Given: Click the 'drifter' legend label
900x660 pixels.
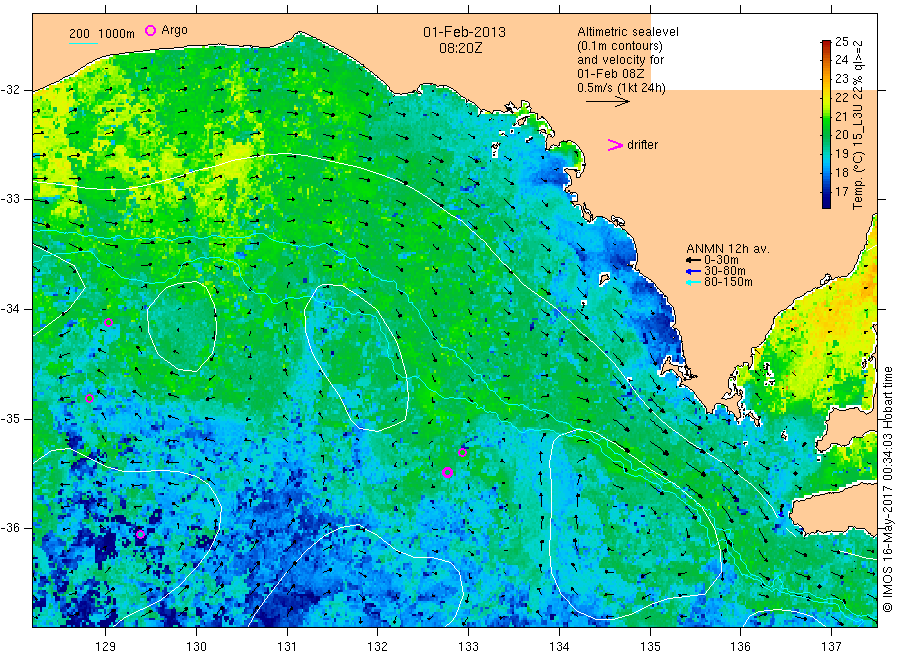Looking at the screenshot, I should [x=642, y=145].
